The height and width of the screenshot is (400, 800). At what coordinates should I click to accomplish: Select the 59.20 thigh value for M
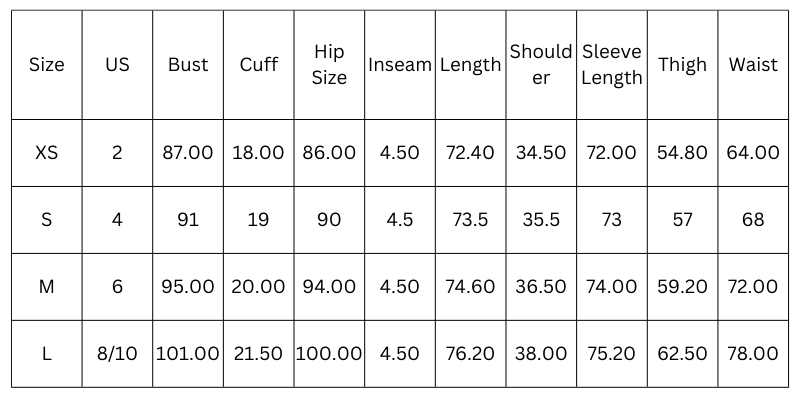(682, 287)
